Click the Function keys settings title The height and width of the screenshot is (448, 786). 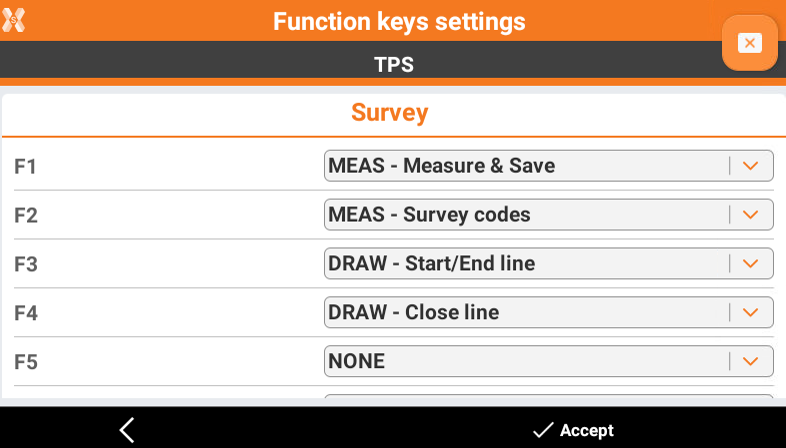(x=399, y=21)
